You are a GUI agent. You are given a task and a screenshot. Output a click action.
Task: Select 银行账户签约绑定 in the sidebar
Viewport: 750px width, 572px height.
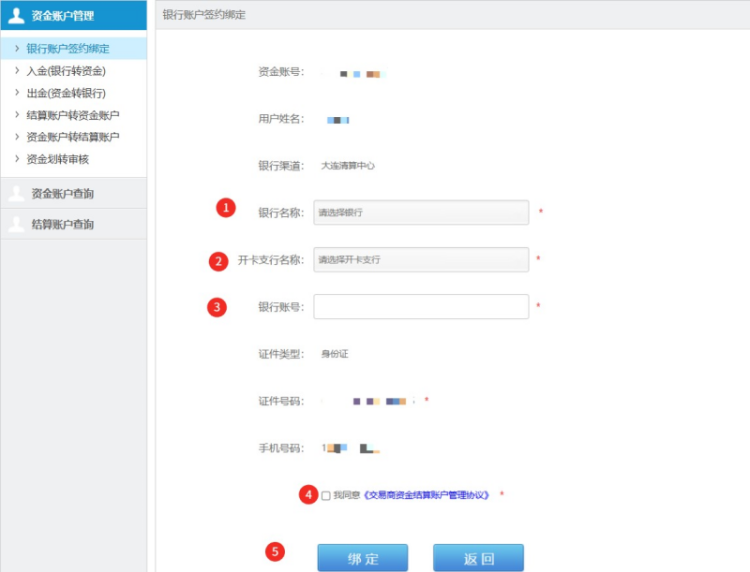(x=68, y=49)
